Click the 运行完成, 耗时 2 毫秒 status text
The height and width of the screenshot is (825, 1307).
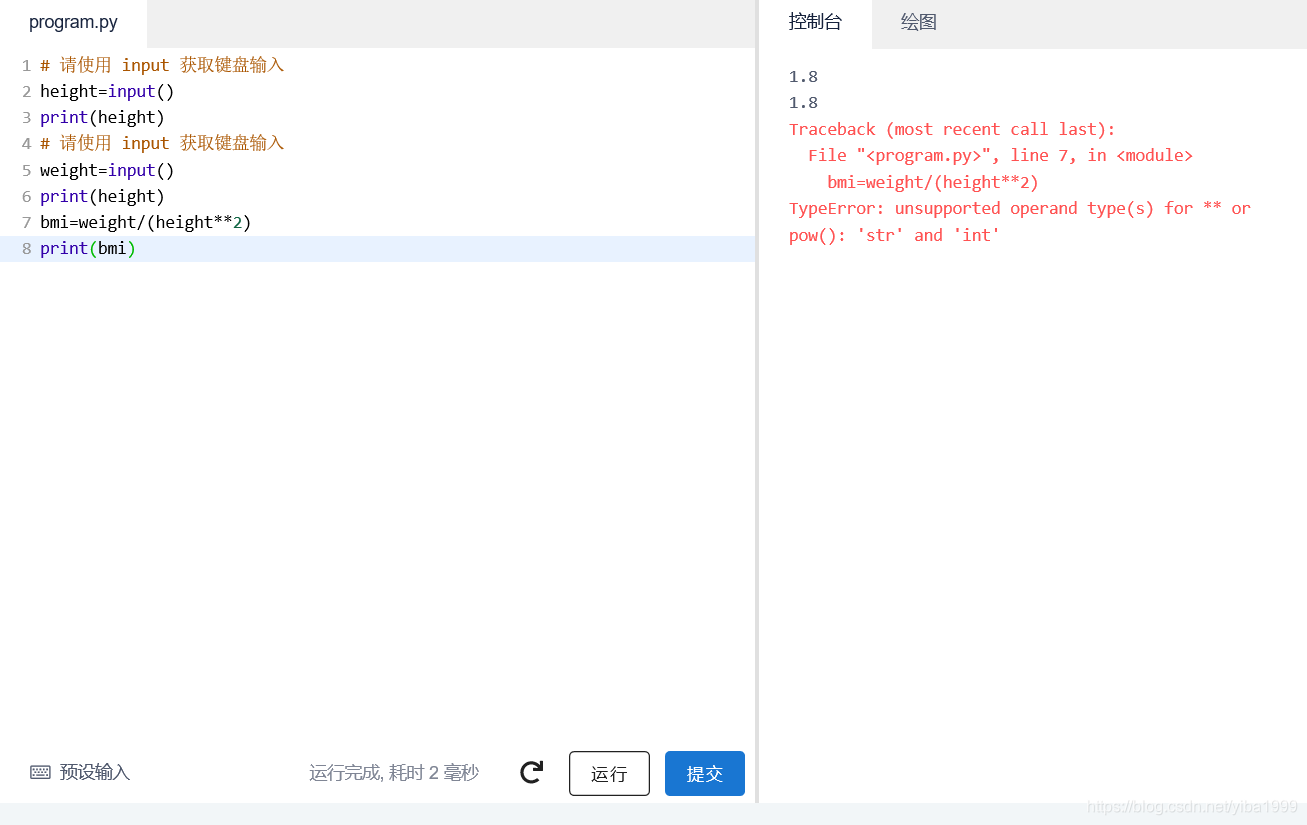[394, 772]
